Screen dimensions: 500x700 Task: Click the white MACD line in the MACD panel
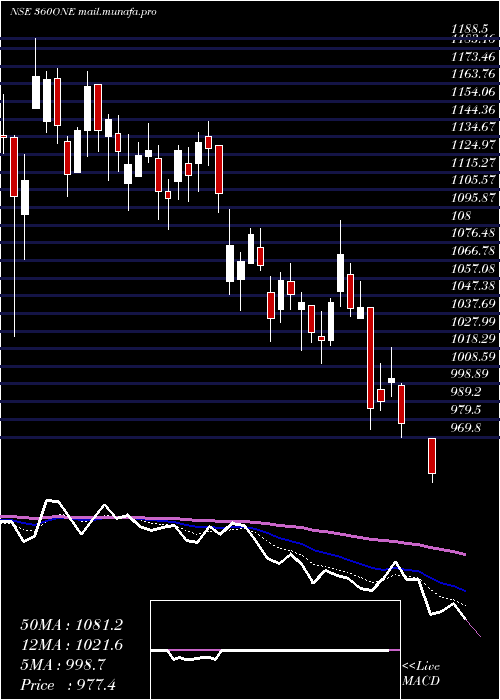tap(304, 651)
